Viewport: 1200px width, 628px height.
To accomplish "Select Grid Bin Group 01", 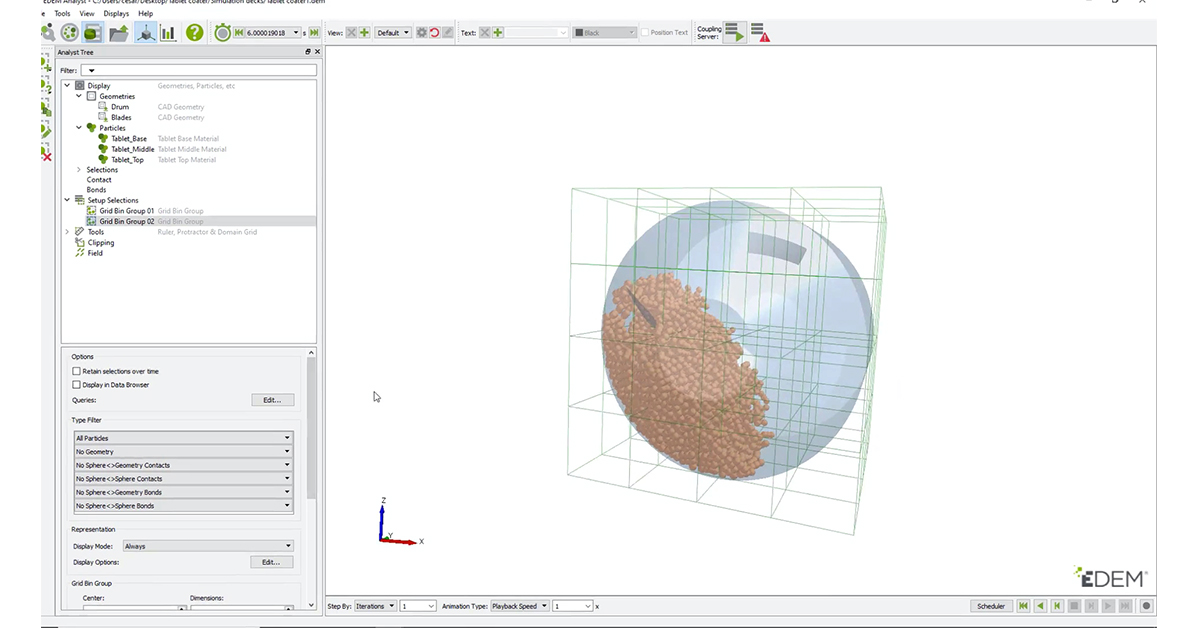I will pyautogui.click(x=127, y=211).
